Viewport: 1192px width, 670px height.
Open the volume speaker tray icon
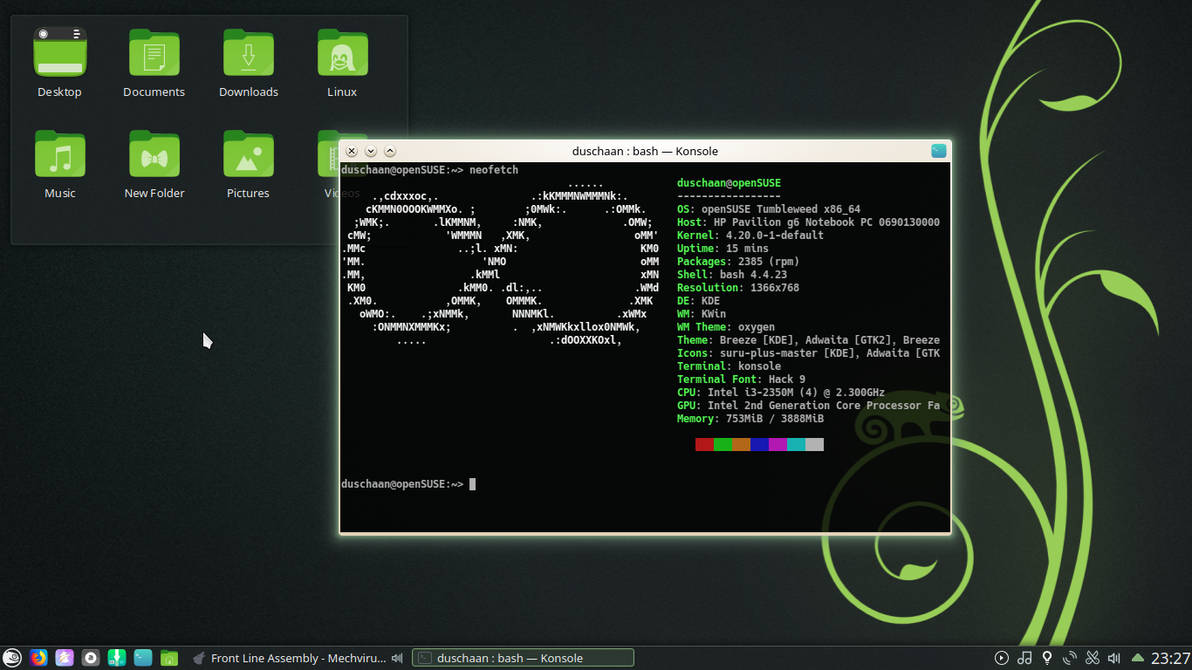tap(1114, 658)
